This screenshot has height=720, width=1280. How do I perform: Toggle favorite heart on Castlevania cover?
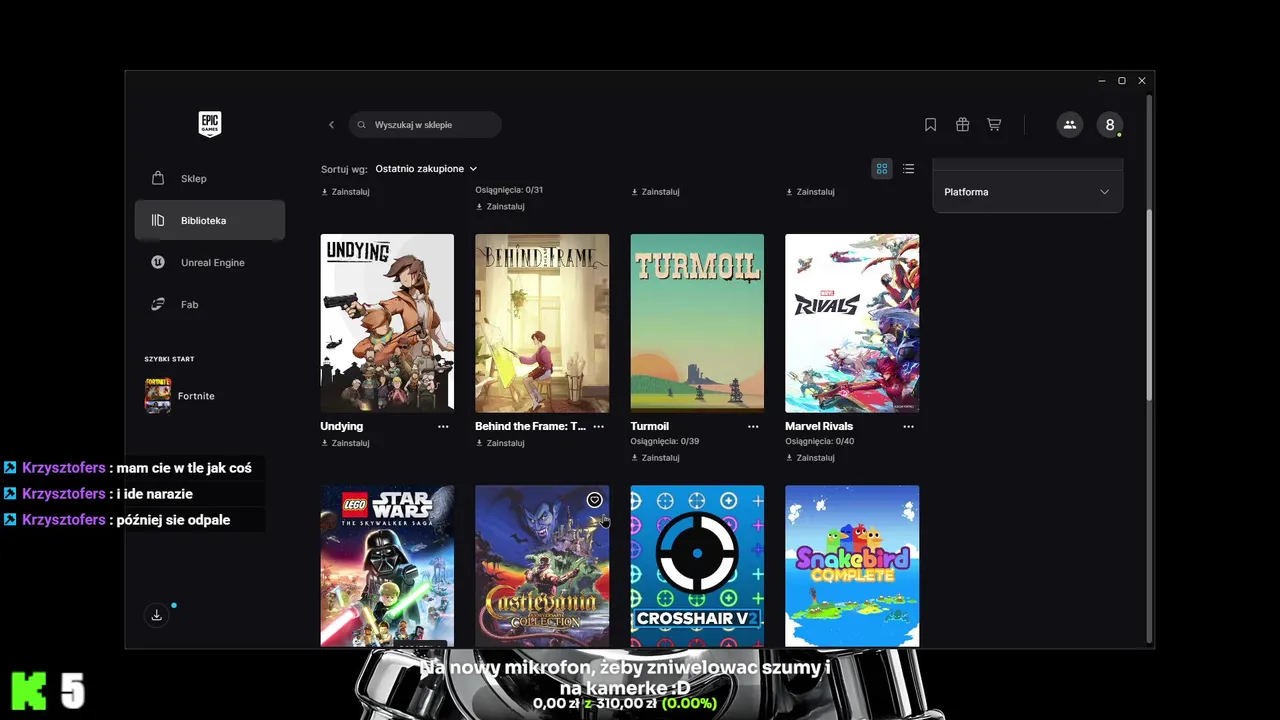coord(594,500)
